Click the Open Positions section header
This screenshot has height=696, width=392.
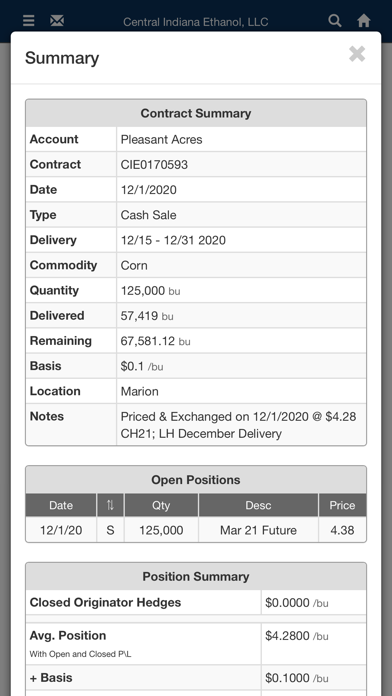(x=196, y=480)
